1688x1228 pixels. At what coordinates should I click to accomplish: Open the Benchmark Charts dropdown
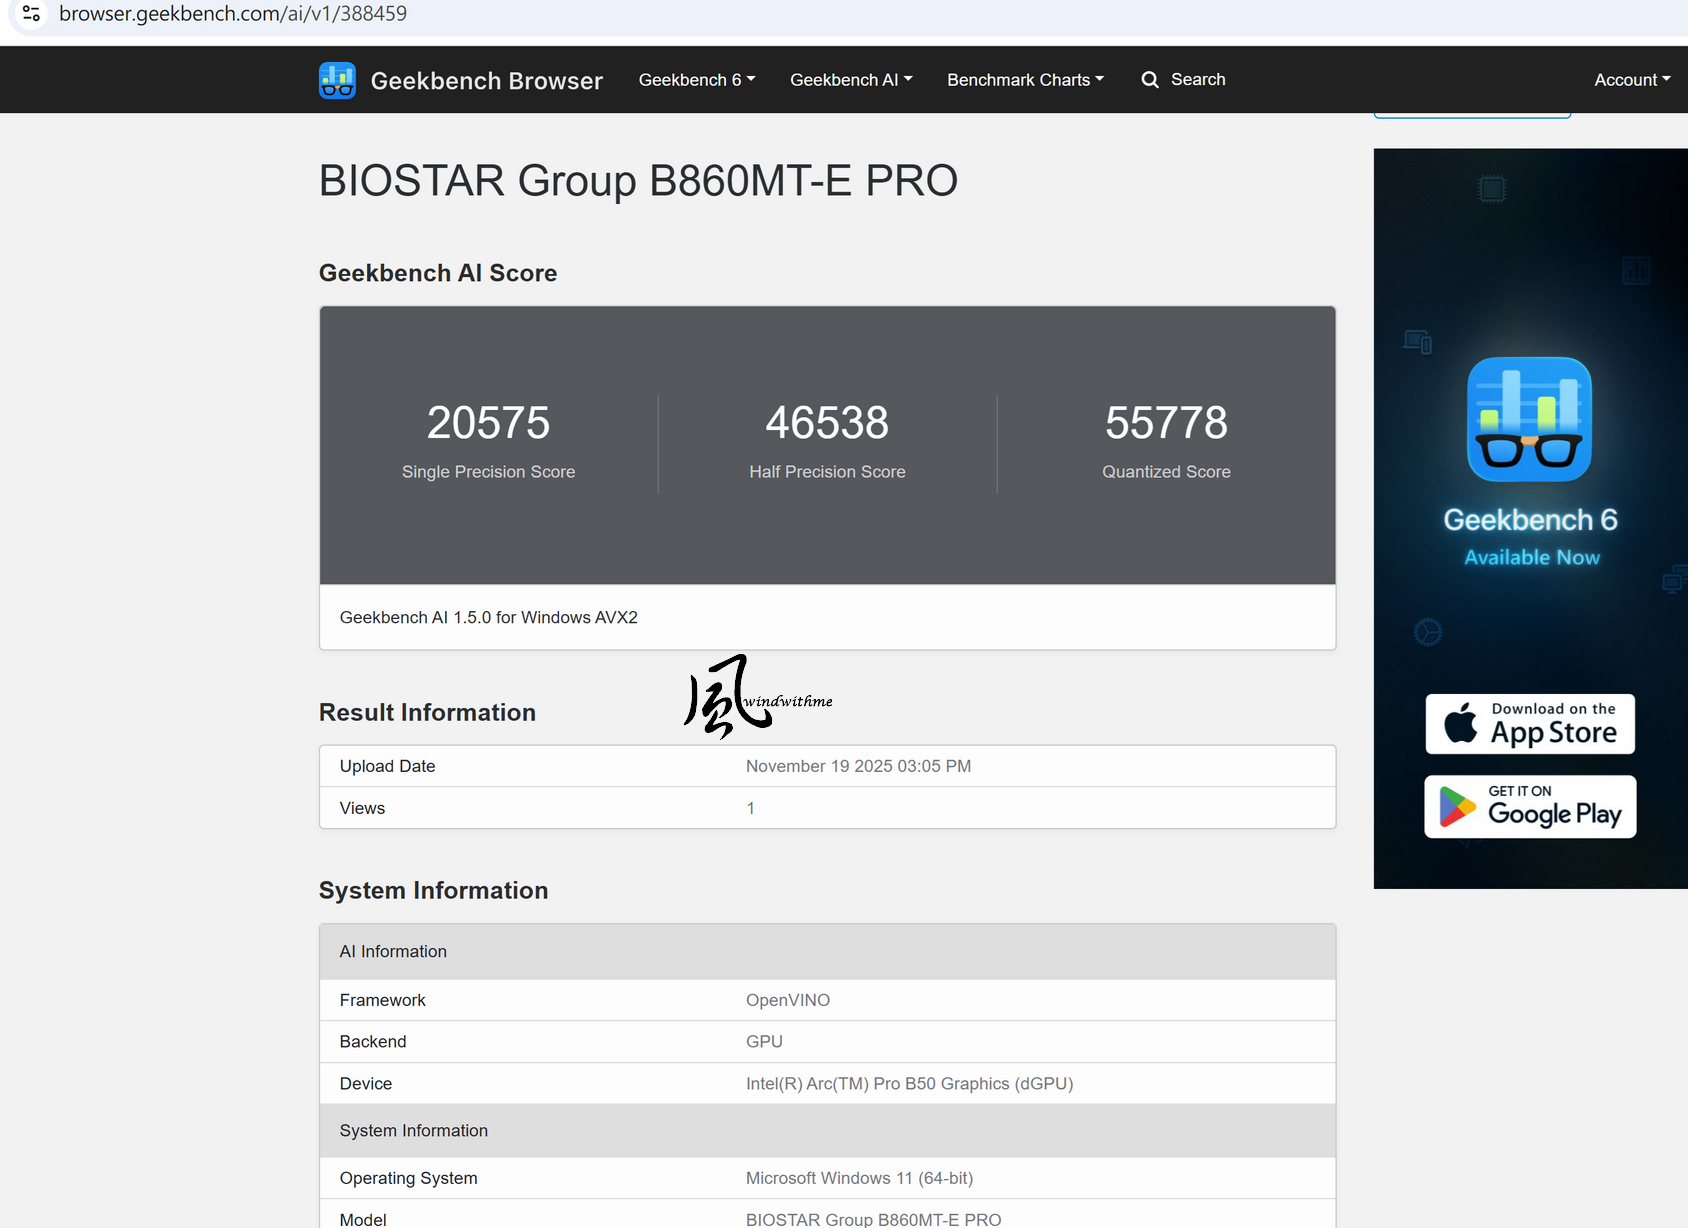pos(1025,80)
